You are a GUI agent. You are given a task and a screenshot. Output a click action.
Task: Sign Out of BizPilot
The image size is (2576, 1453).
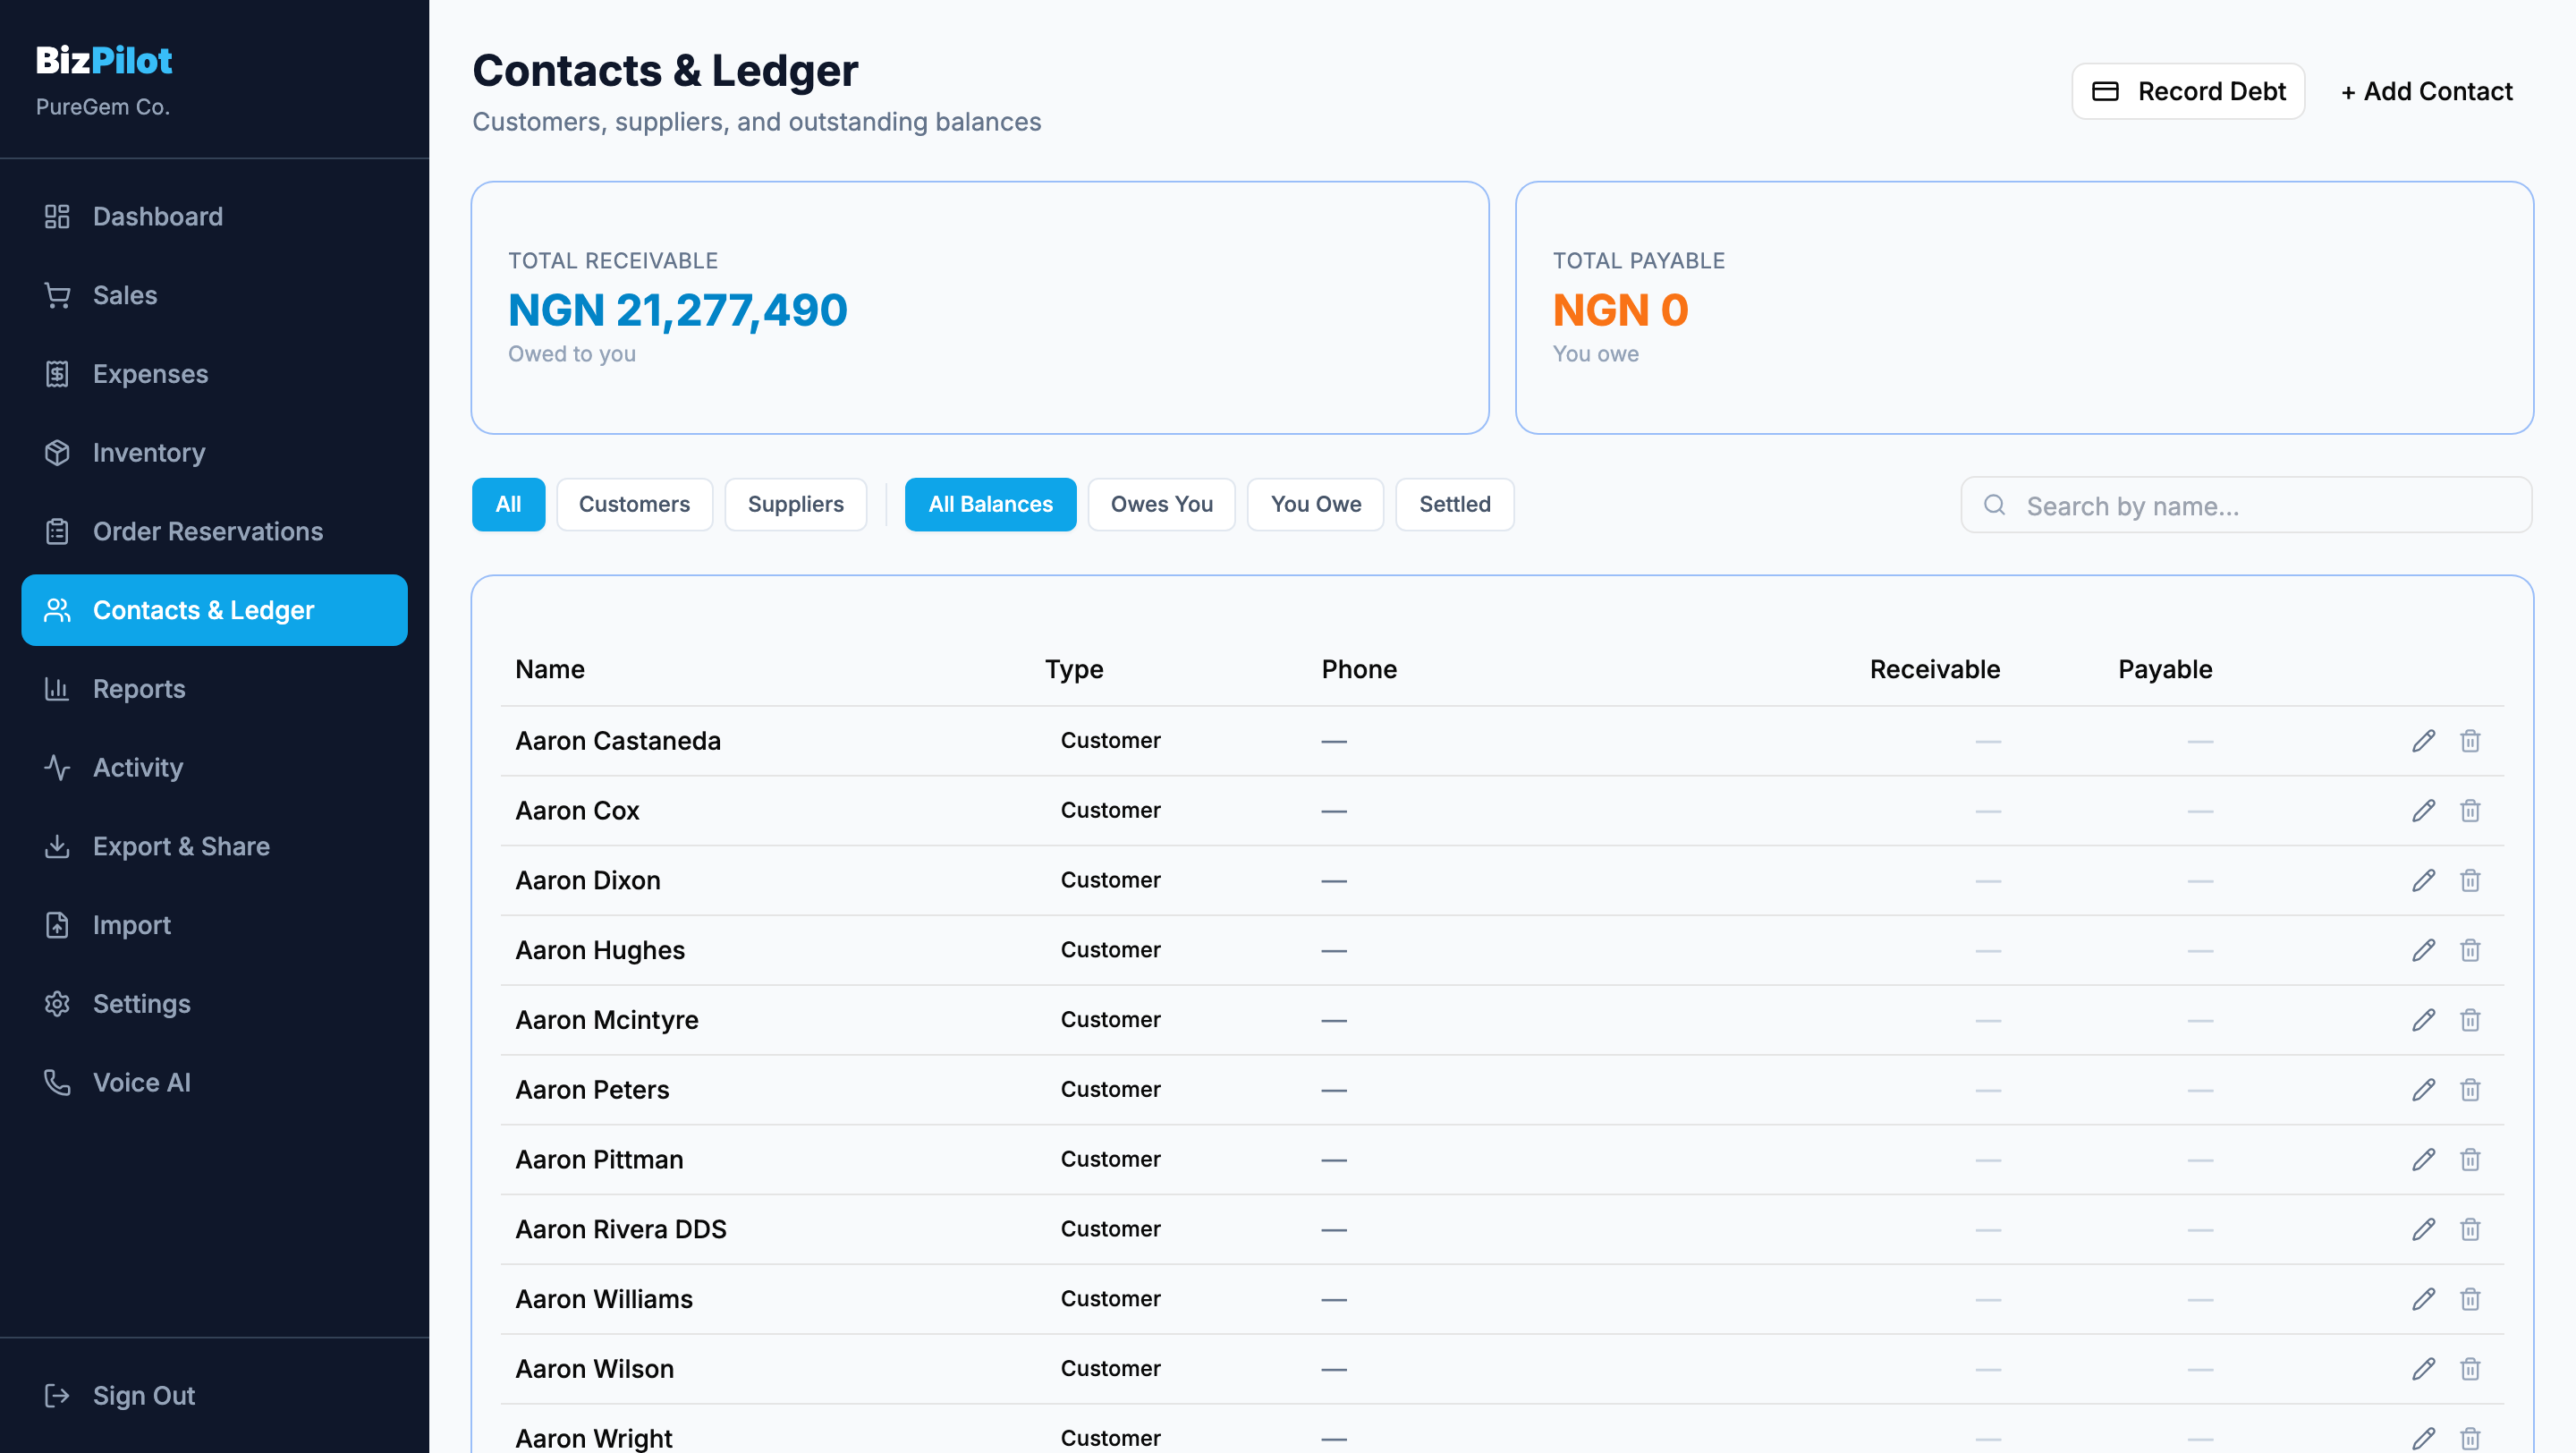pyautogui.click(x=214, y=1396)
